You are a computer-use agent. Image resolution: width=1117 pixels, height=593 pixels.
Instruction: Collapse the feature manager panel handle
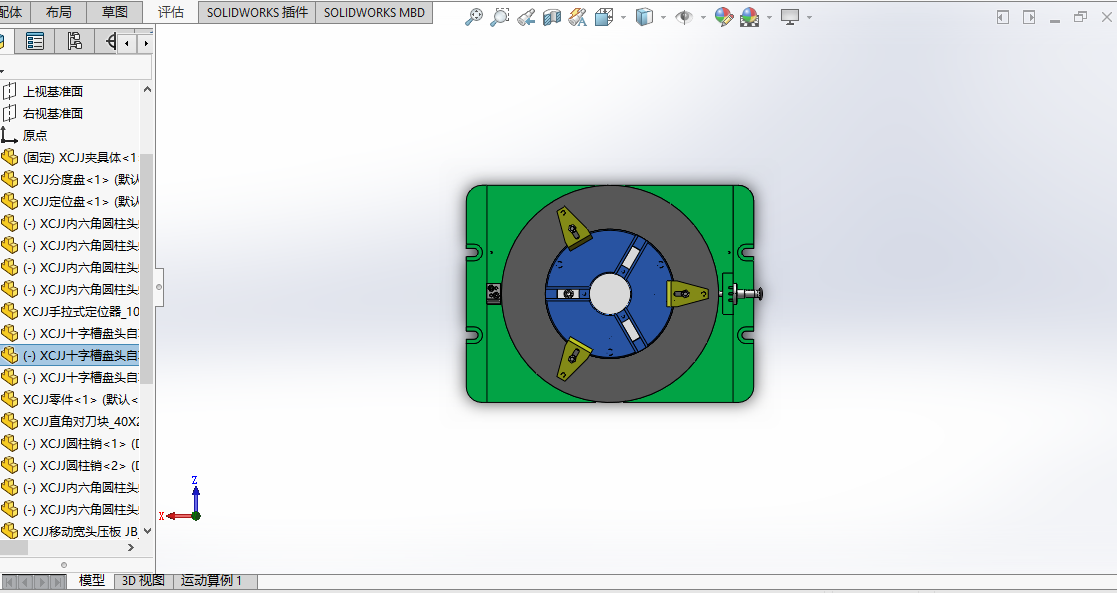point(159,287)
